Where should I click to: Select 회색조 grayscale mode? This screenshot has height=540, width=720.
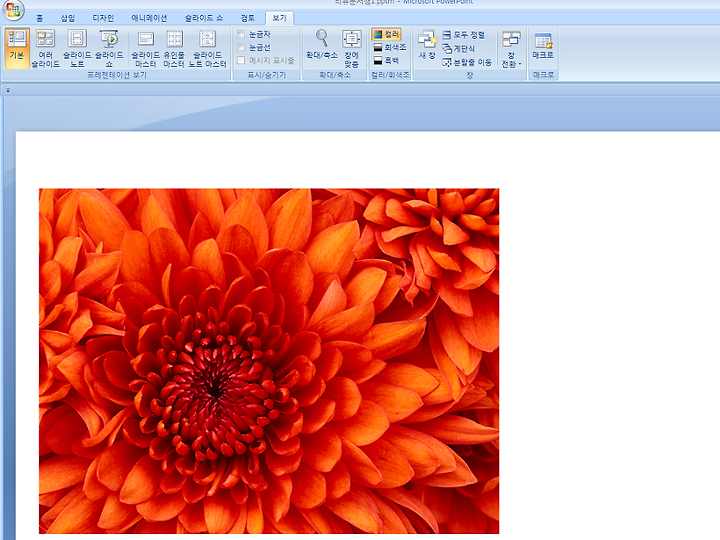(389, 47)
